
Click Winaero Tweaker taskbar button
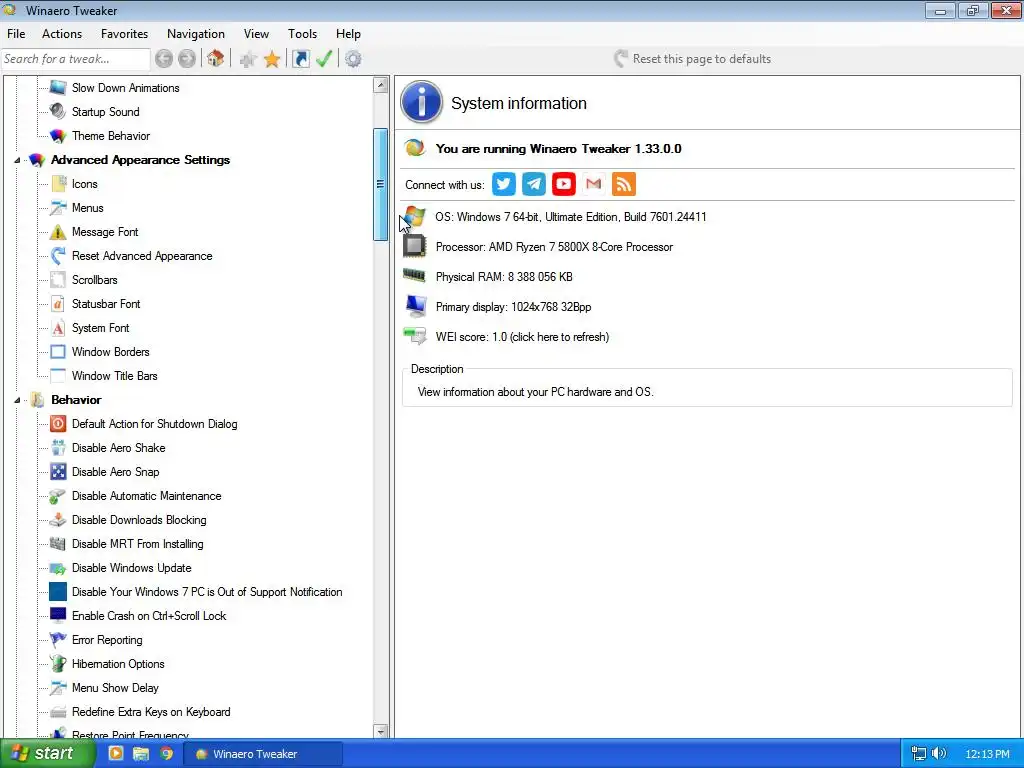coord(263,754)
